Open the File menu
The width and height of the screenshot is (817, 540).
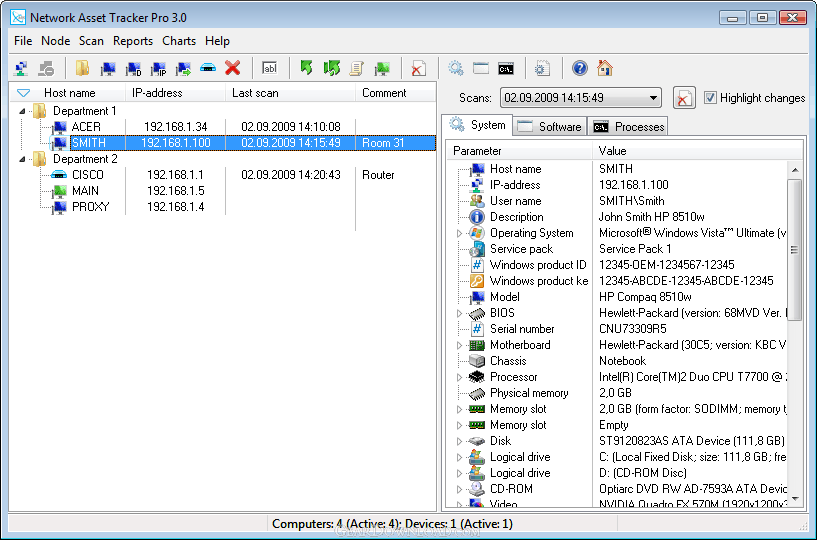click(x=23, y=41)
